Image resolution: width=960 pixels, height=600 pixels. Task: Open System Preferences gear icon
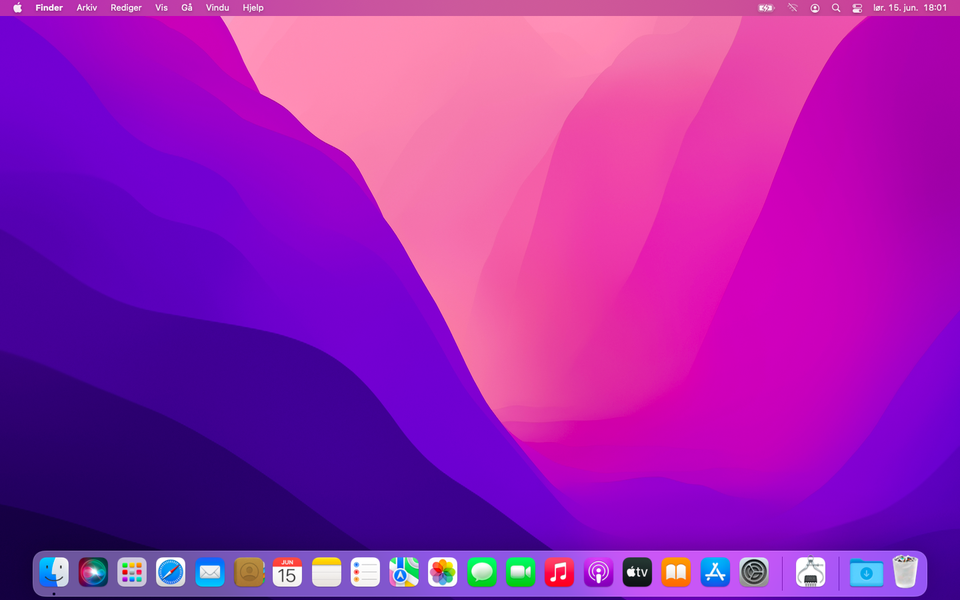coord(754,572)
